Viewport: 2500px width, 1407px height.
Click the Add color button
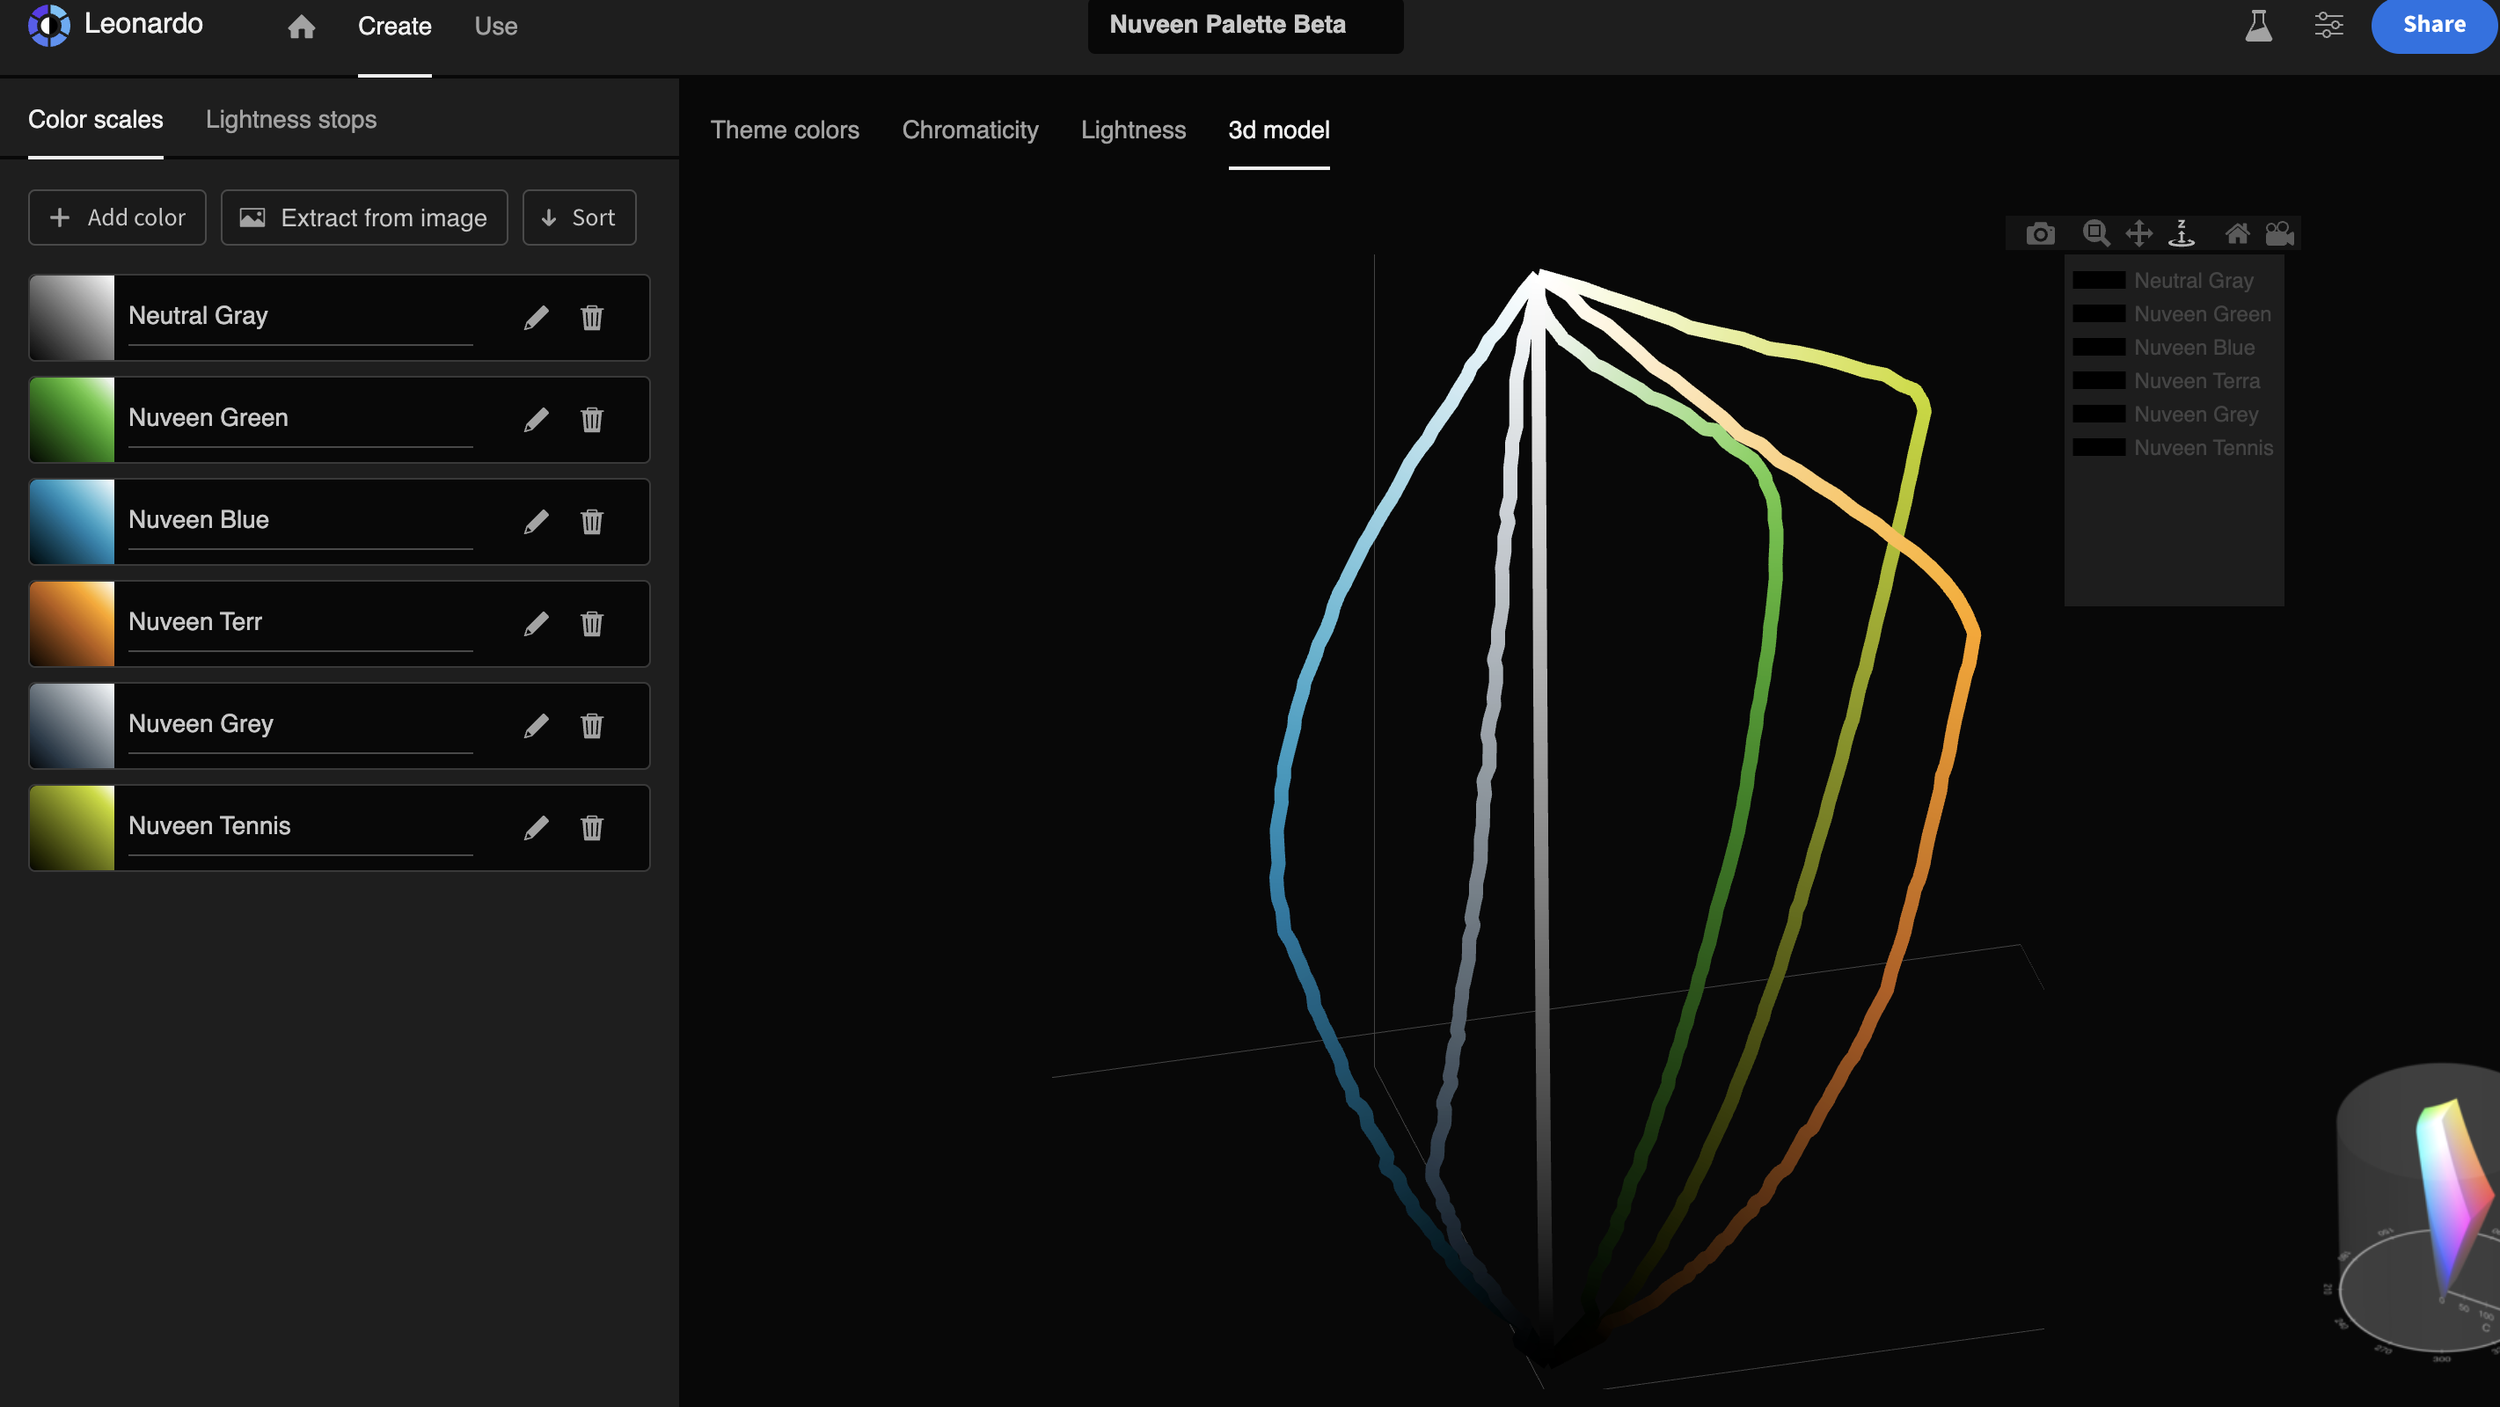click(117, 217)
